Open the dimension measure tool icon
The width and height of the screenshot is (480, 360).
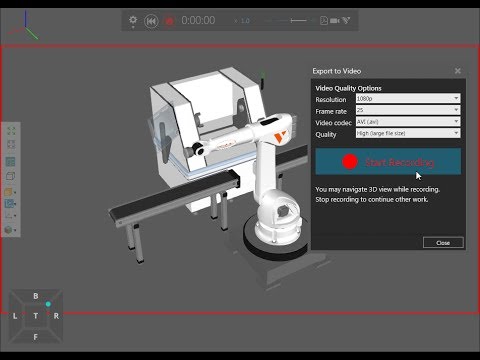click(x=8, y=216)
